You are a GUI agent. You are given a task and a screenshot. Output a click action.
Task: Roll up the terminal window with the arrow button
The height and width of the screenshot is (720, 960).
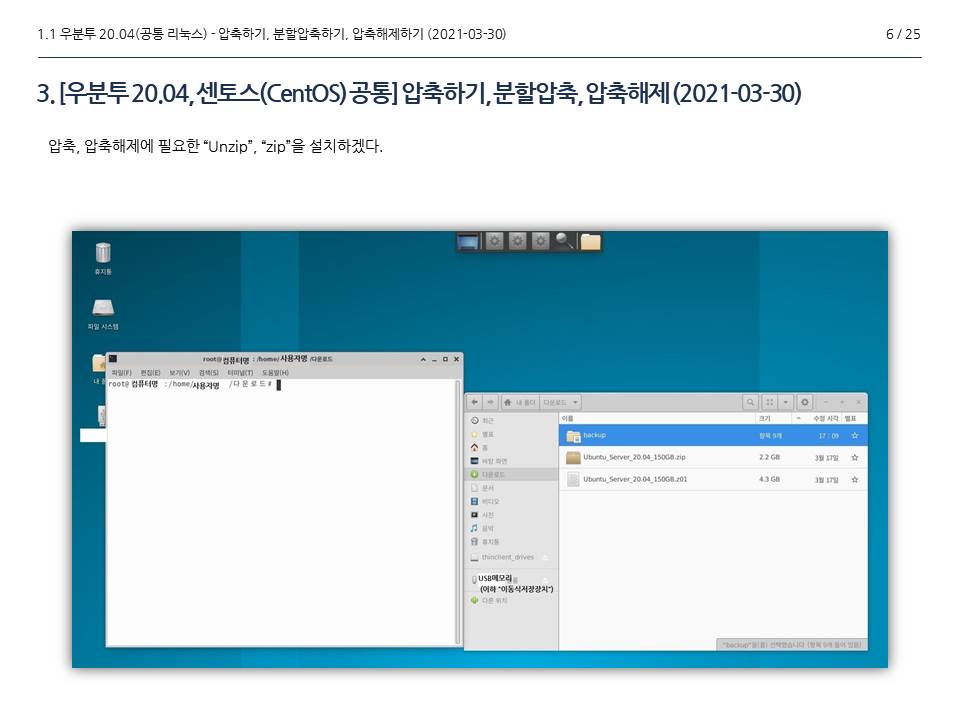[423, 359]
